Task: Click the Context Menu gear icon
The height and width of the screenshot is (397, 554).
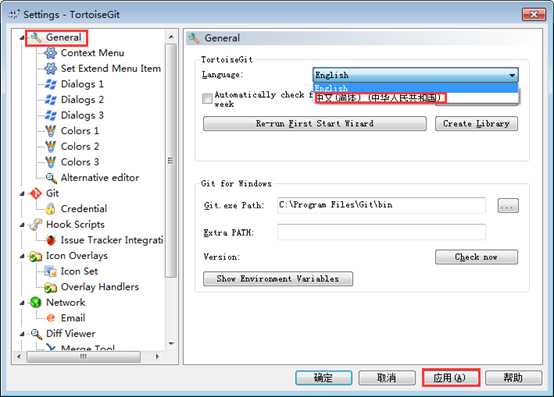Action: (x=51, y=53)
